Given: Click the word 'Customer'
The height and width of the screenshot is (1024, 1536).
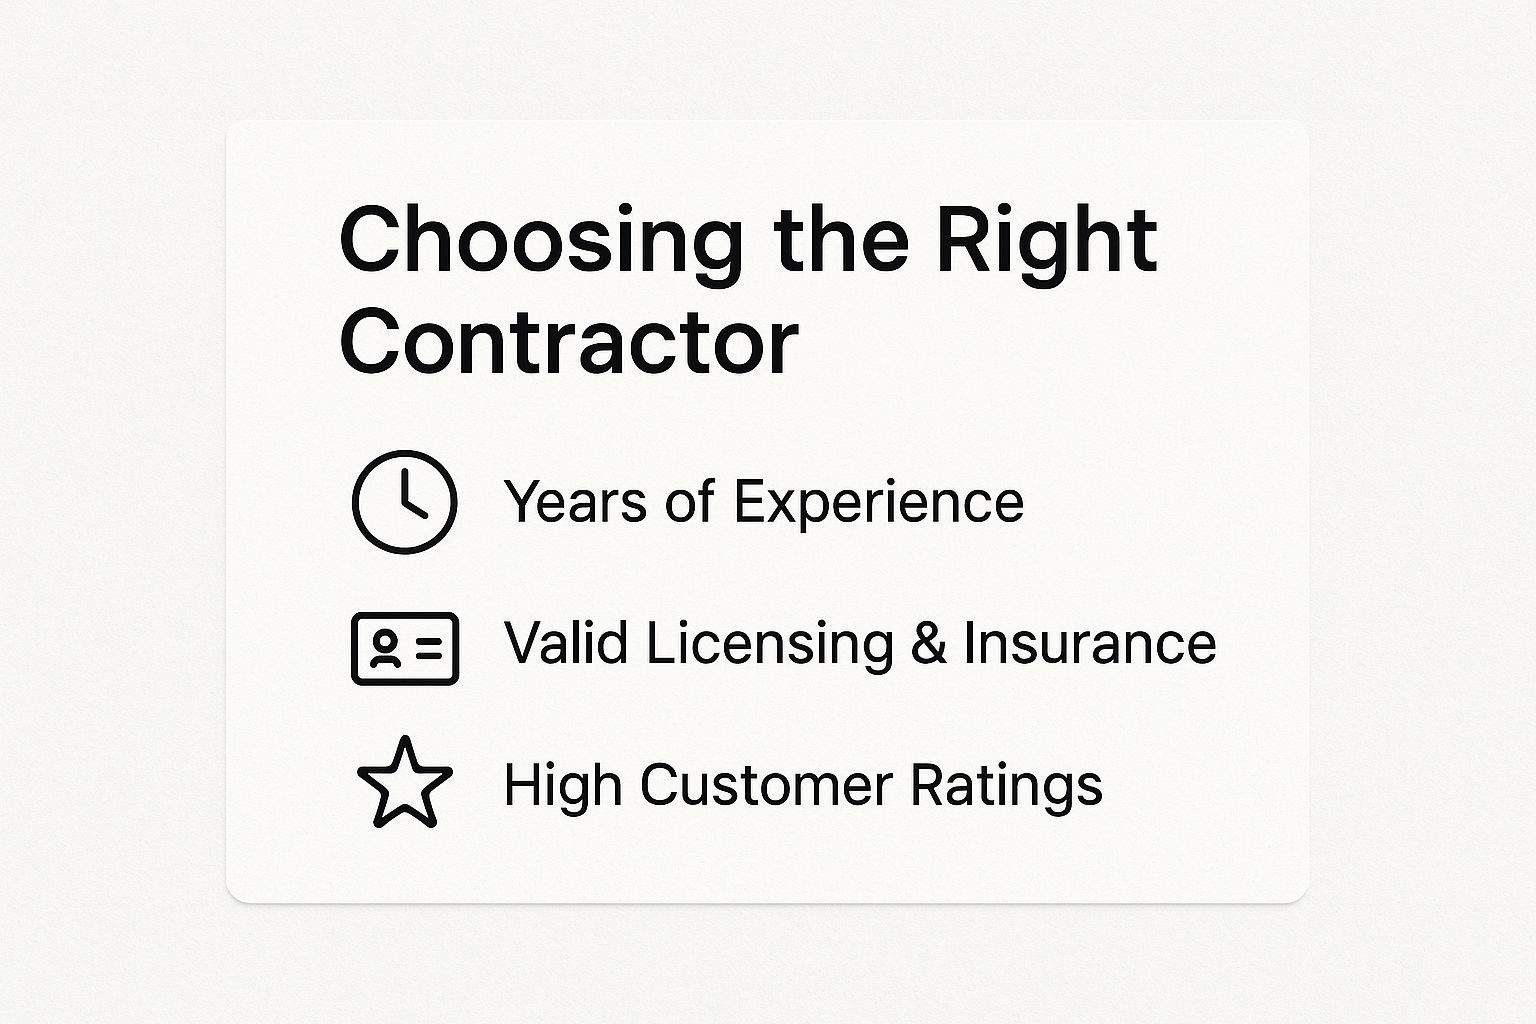Looking at the screenshot, I should tap(765, 784).
